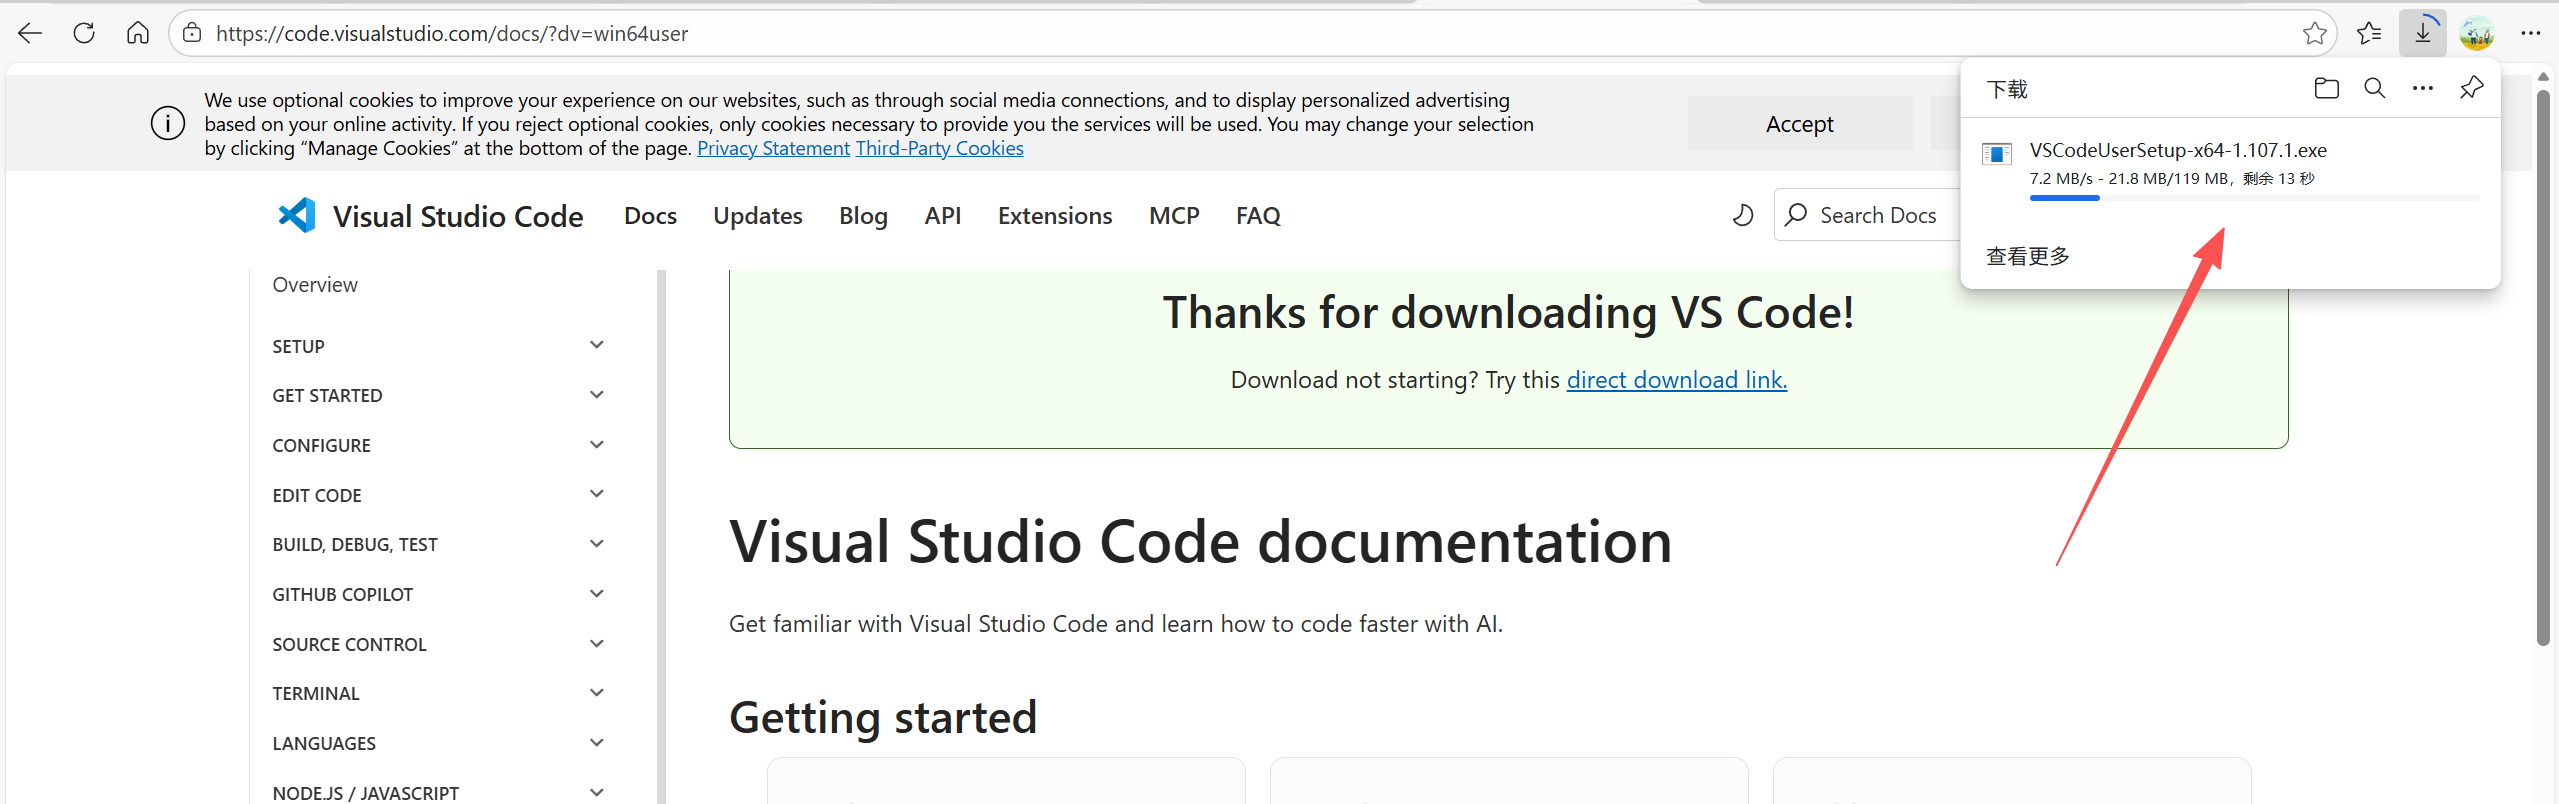Click the SETUP sidebar label
Screen dimensions: 2559x804
pos(298,346)
